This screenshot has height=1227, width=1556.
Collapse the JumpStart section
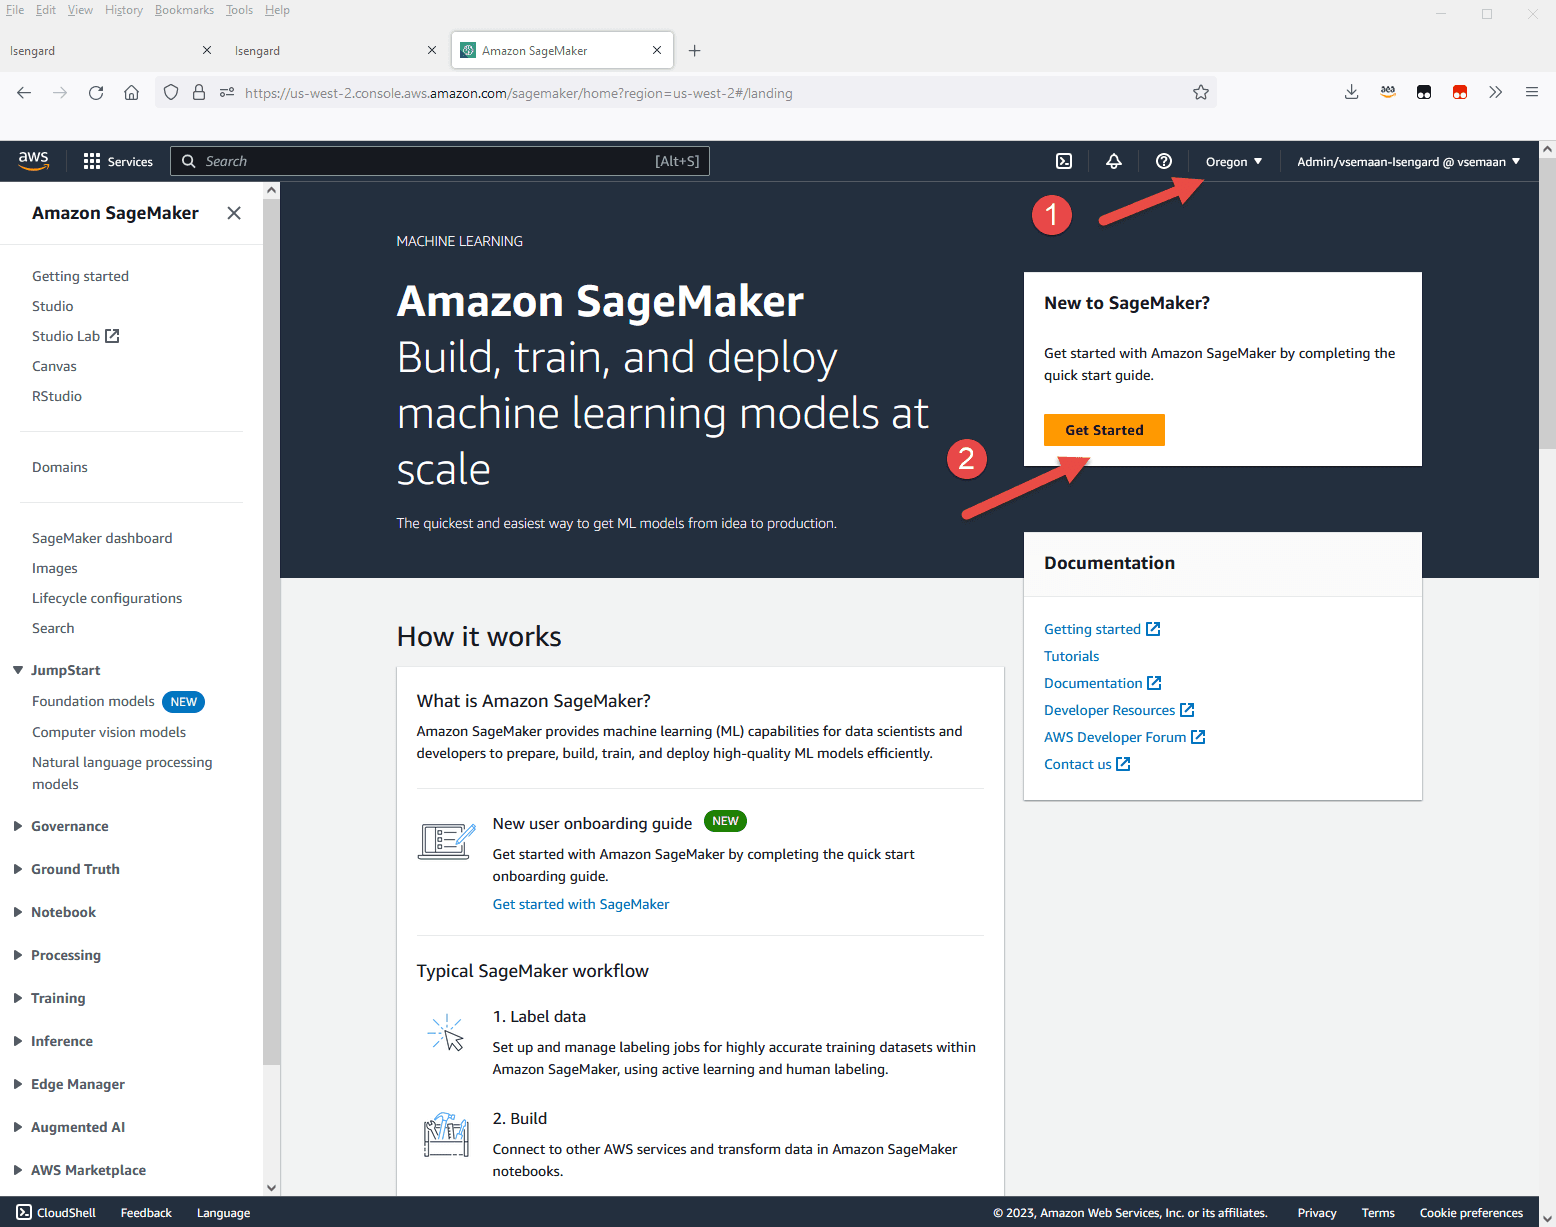(17, 670)
